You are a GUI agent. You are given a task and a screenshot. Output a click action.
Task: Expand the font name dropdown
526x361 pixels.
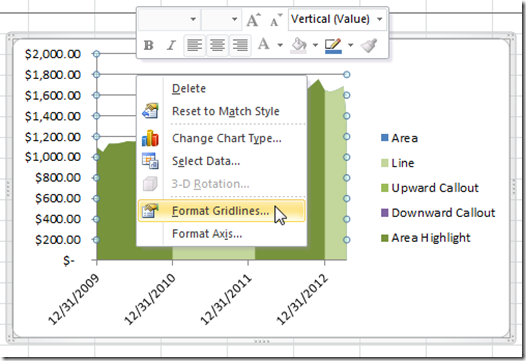[x=193, y=19]
